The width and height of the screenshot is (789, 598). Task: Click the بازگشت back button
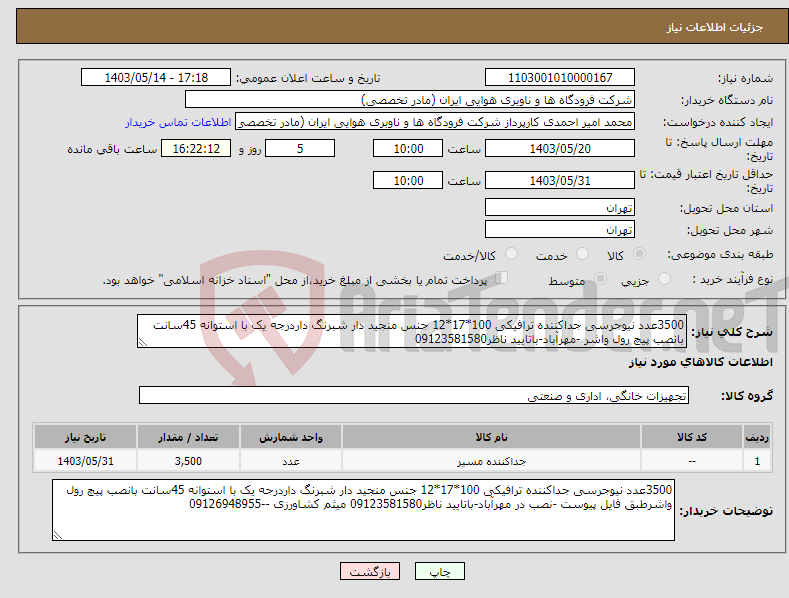click(370, 571)
